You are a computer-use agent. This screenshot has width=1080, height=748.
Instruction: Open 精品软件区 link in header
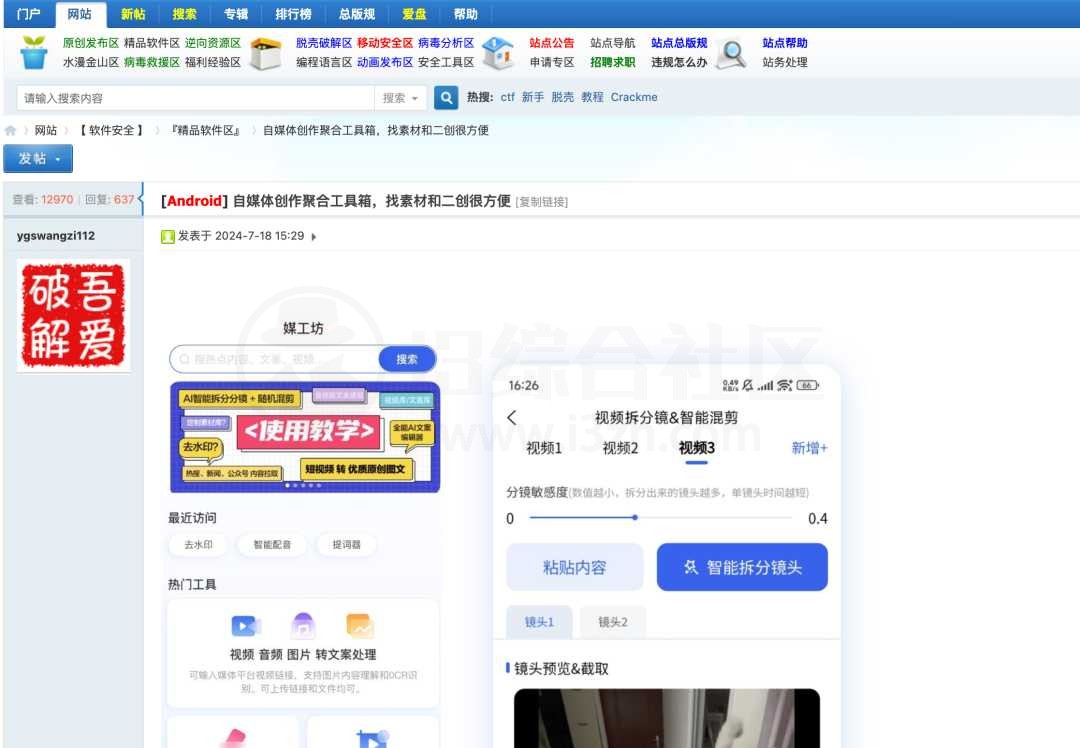click(152, 43)
